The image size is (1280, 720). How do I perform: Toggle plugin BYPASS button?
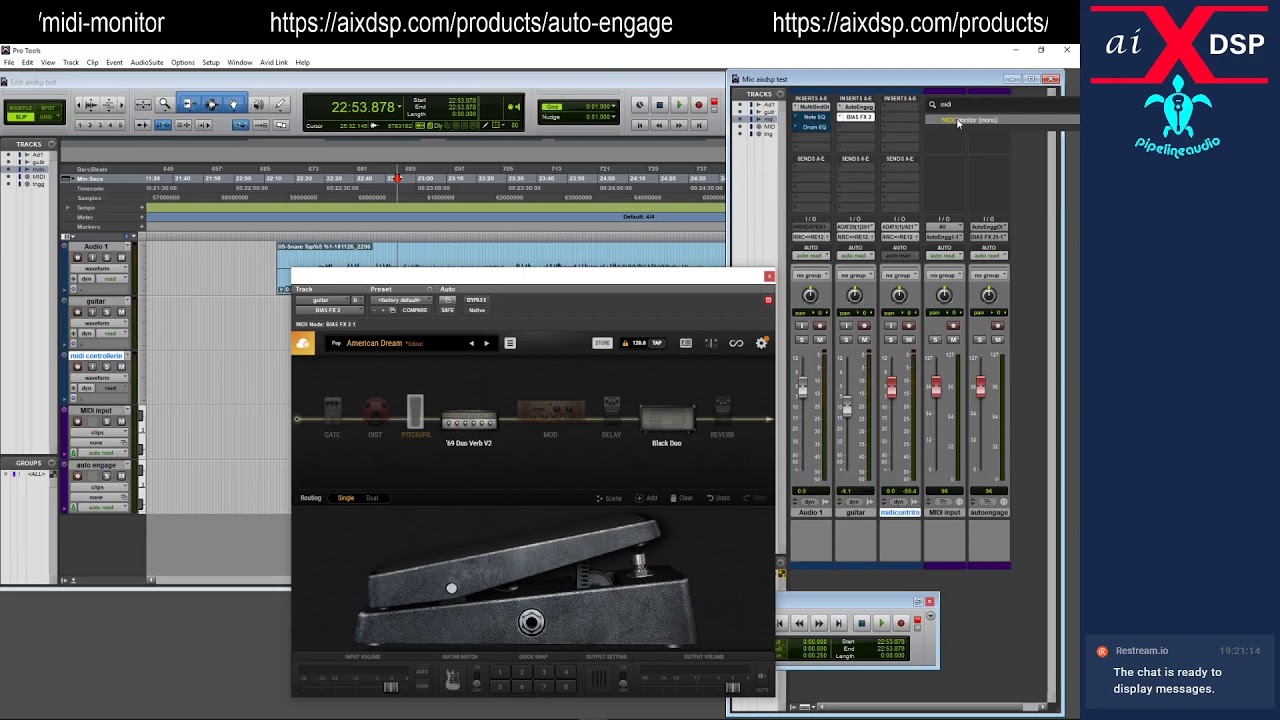click(x=476, y=300)
